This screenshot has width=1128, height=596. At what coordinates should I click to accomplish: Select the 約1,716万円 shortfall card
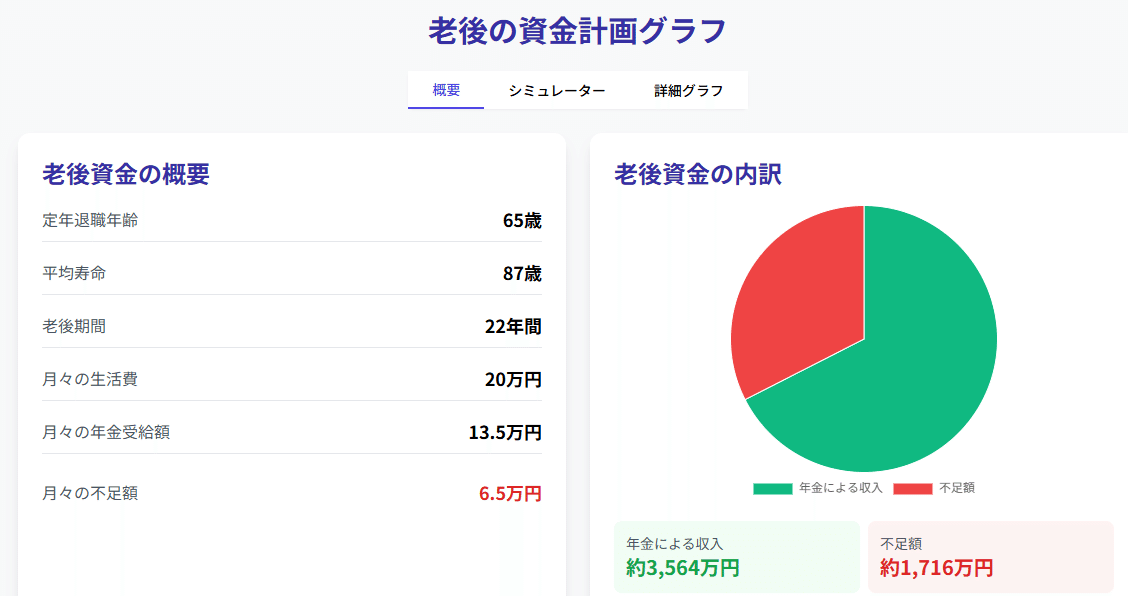[991, 557]
